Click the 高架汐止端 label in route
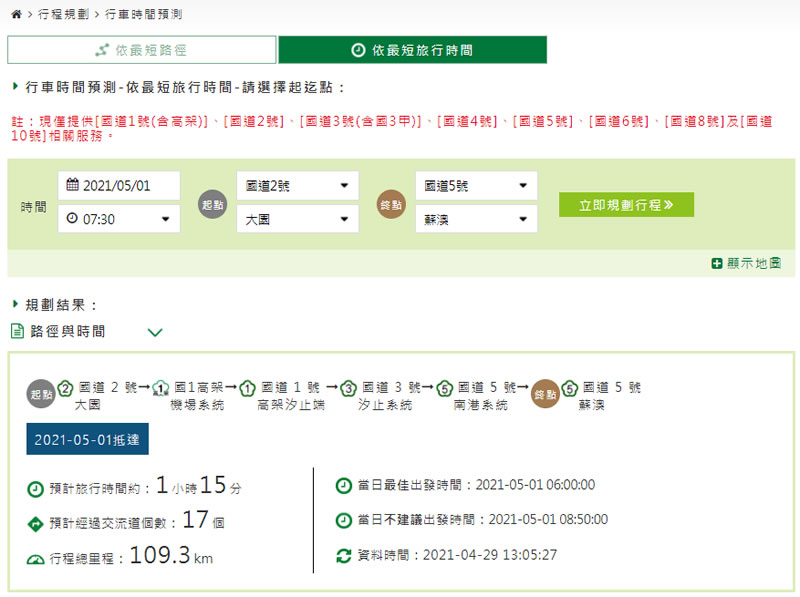The height and width of the screenshot is (597, 800). (291, 405)
